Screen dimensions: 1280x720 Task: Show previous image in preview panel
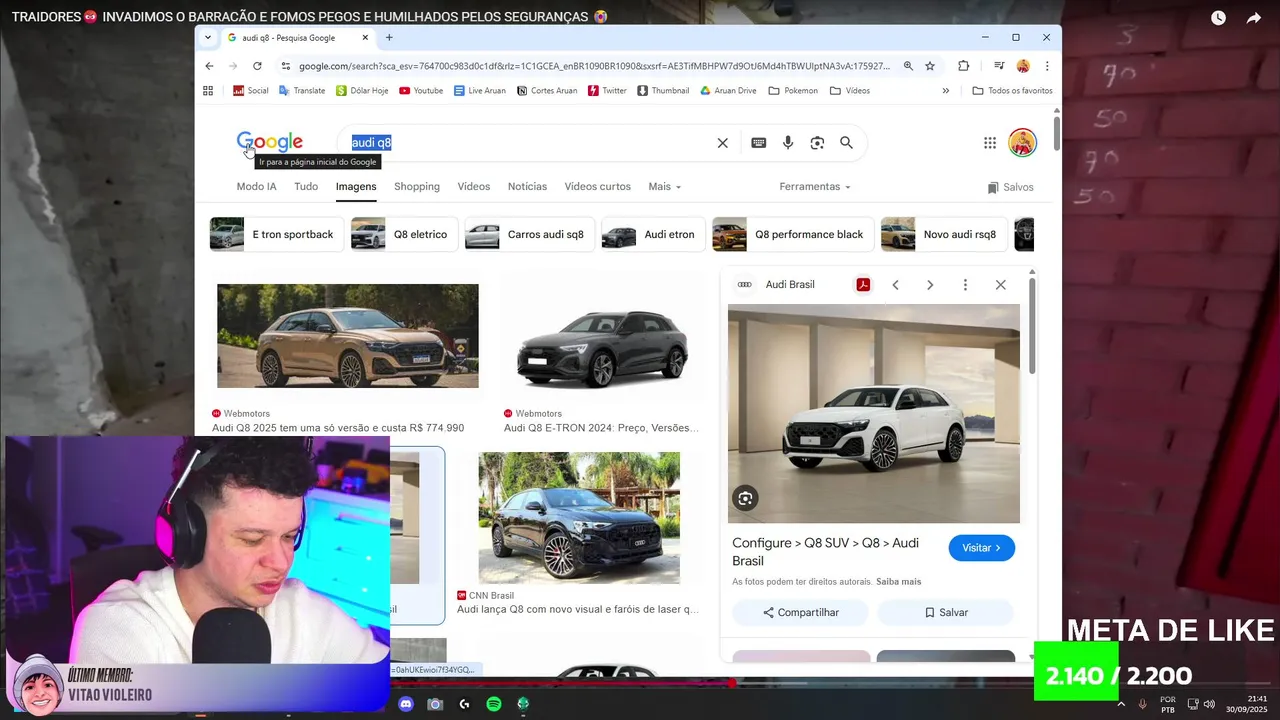pyautogui.click(x=895, y=285)
